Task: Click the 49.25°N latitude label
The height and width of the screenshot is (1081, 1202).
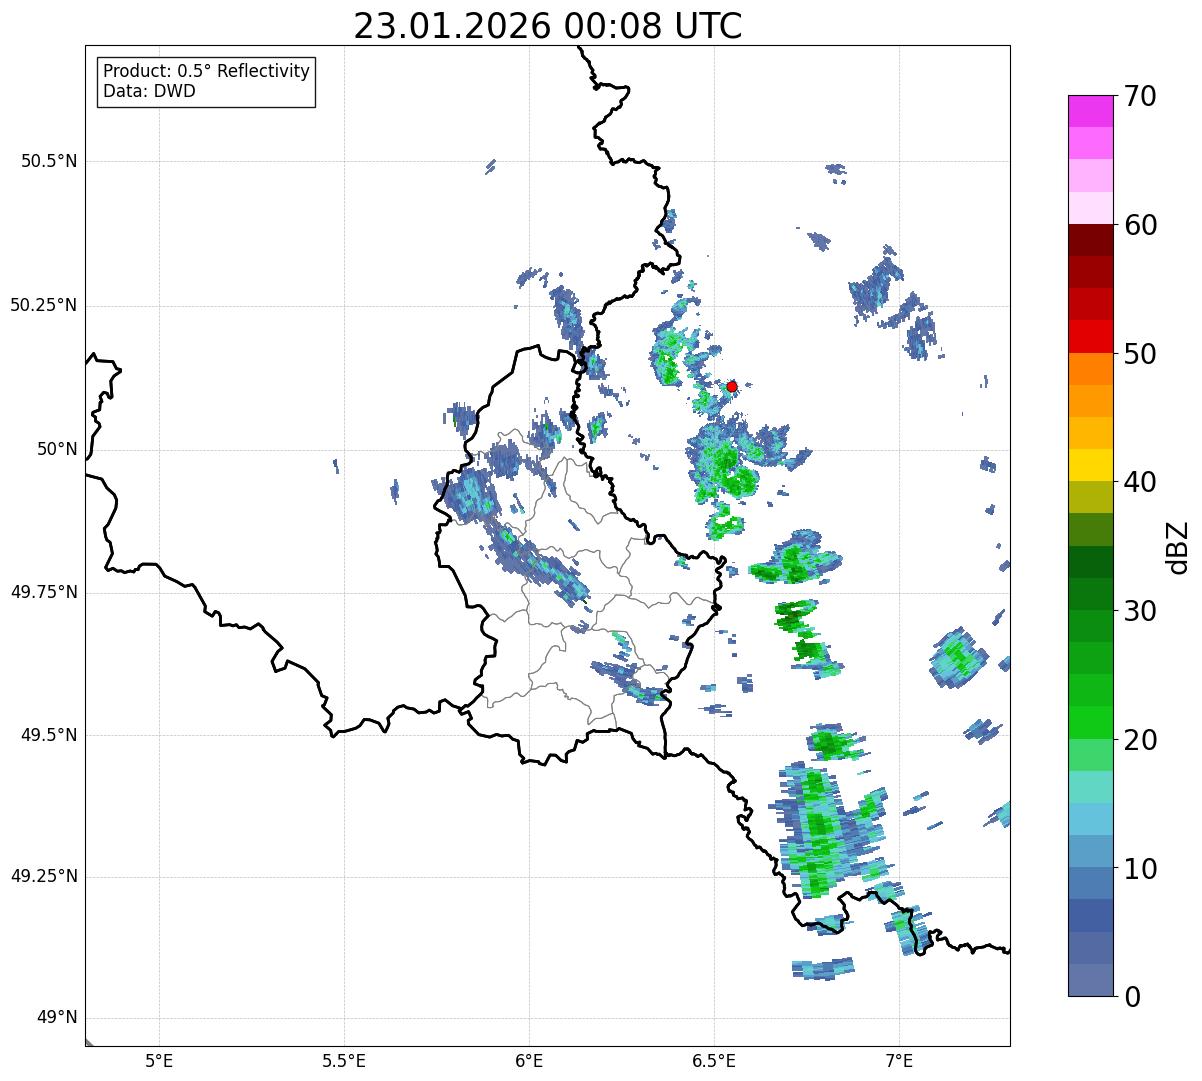Action: [44, 877]
